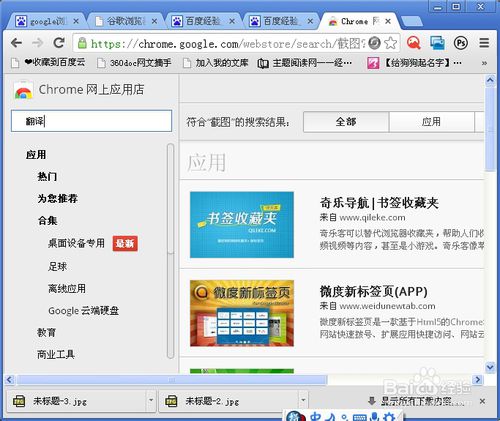Open the Chrome hamburger menu

(x=484, y=43)
